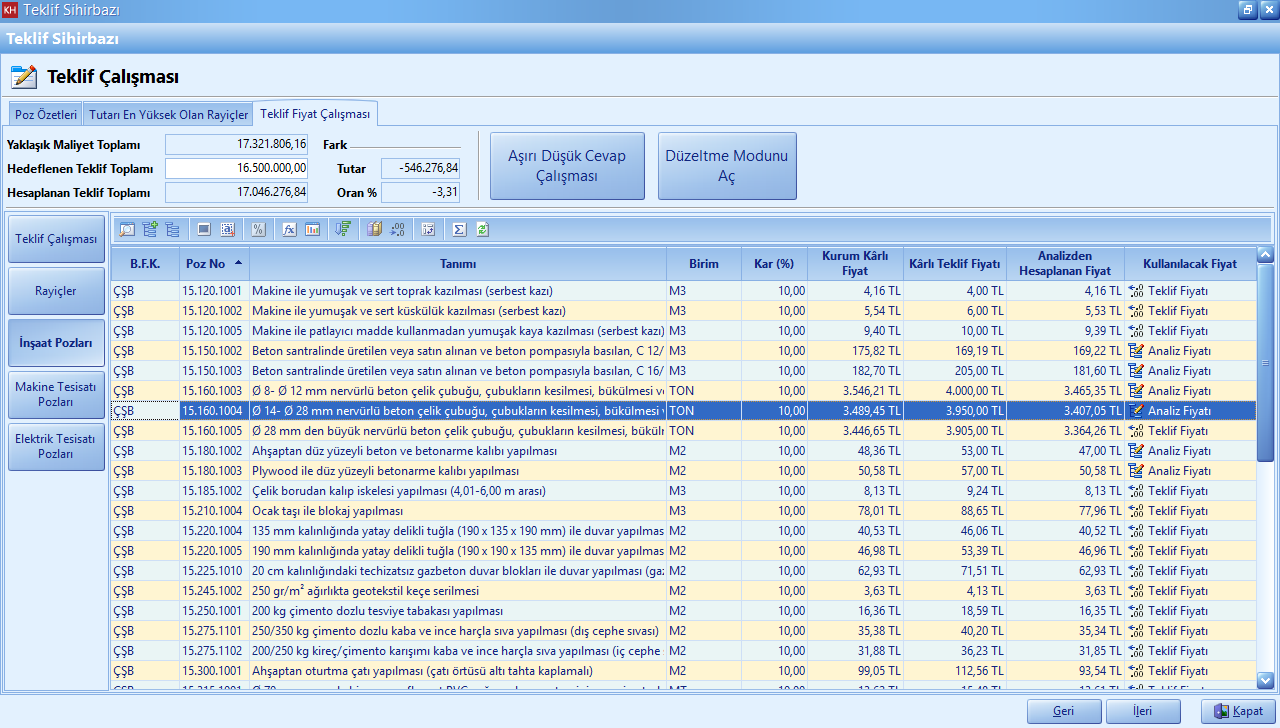Select Rayiçler in the left sidebar
This screenshot has height=728, width=1280.
pyautogui.click(x=56, y=291)
